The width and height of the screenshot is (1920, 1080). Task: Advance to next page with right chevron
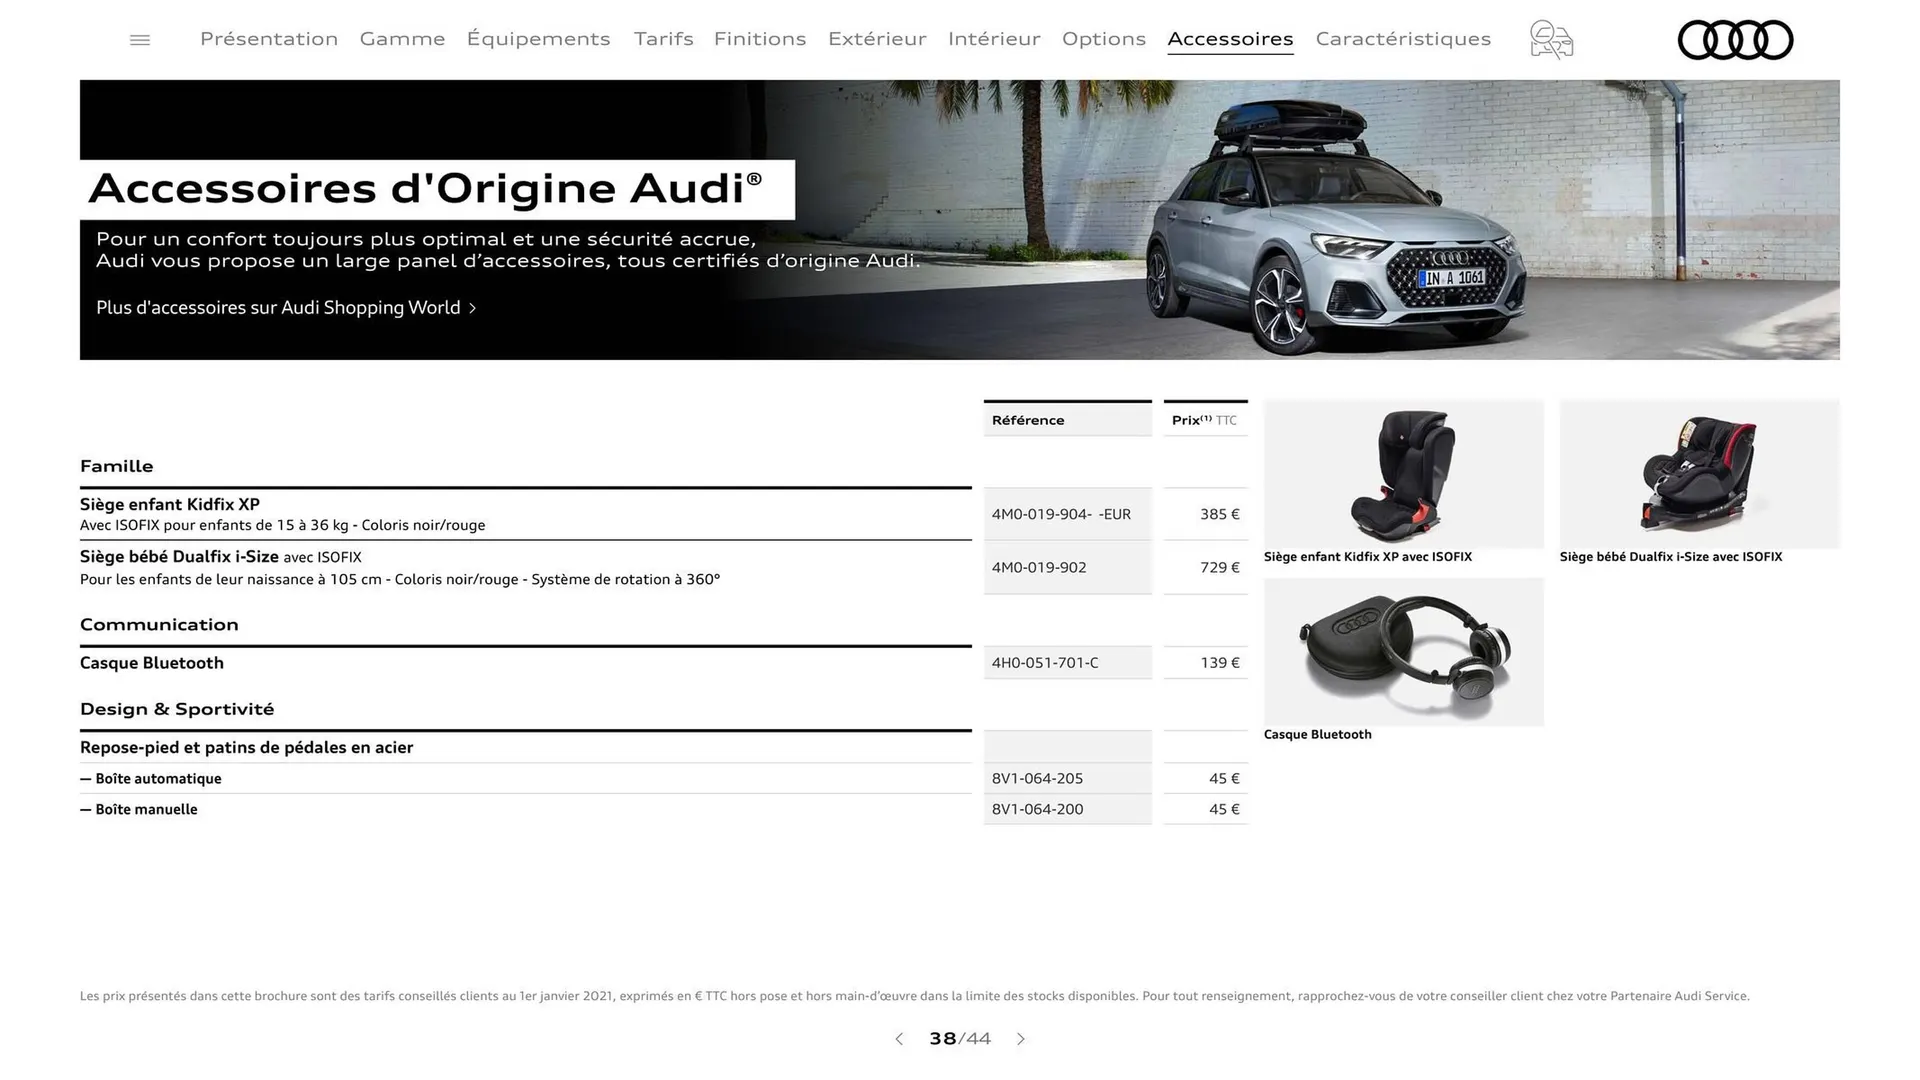pos(1021,1039)
